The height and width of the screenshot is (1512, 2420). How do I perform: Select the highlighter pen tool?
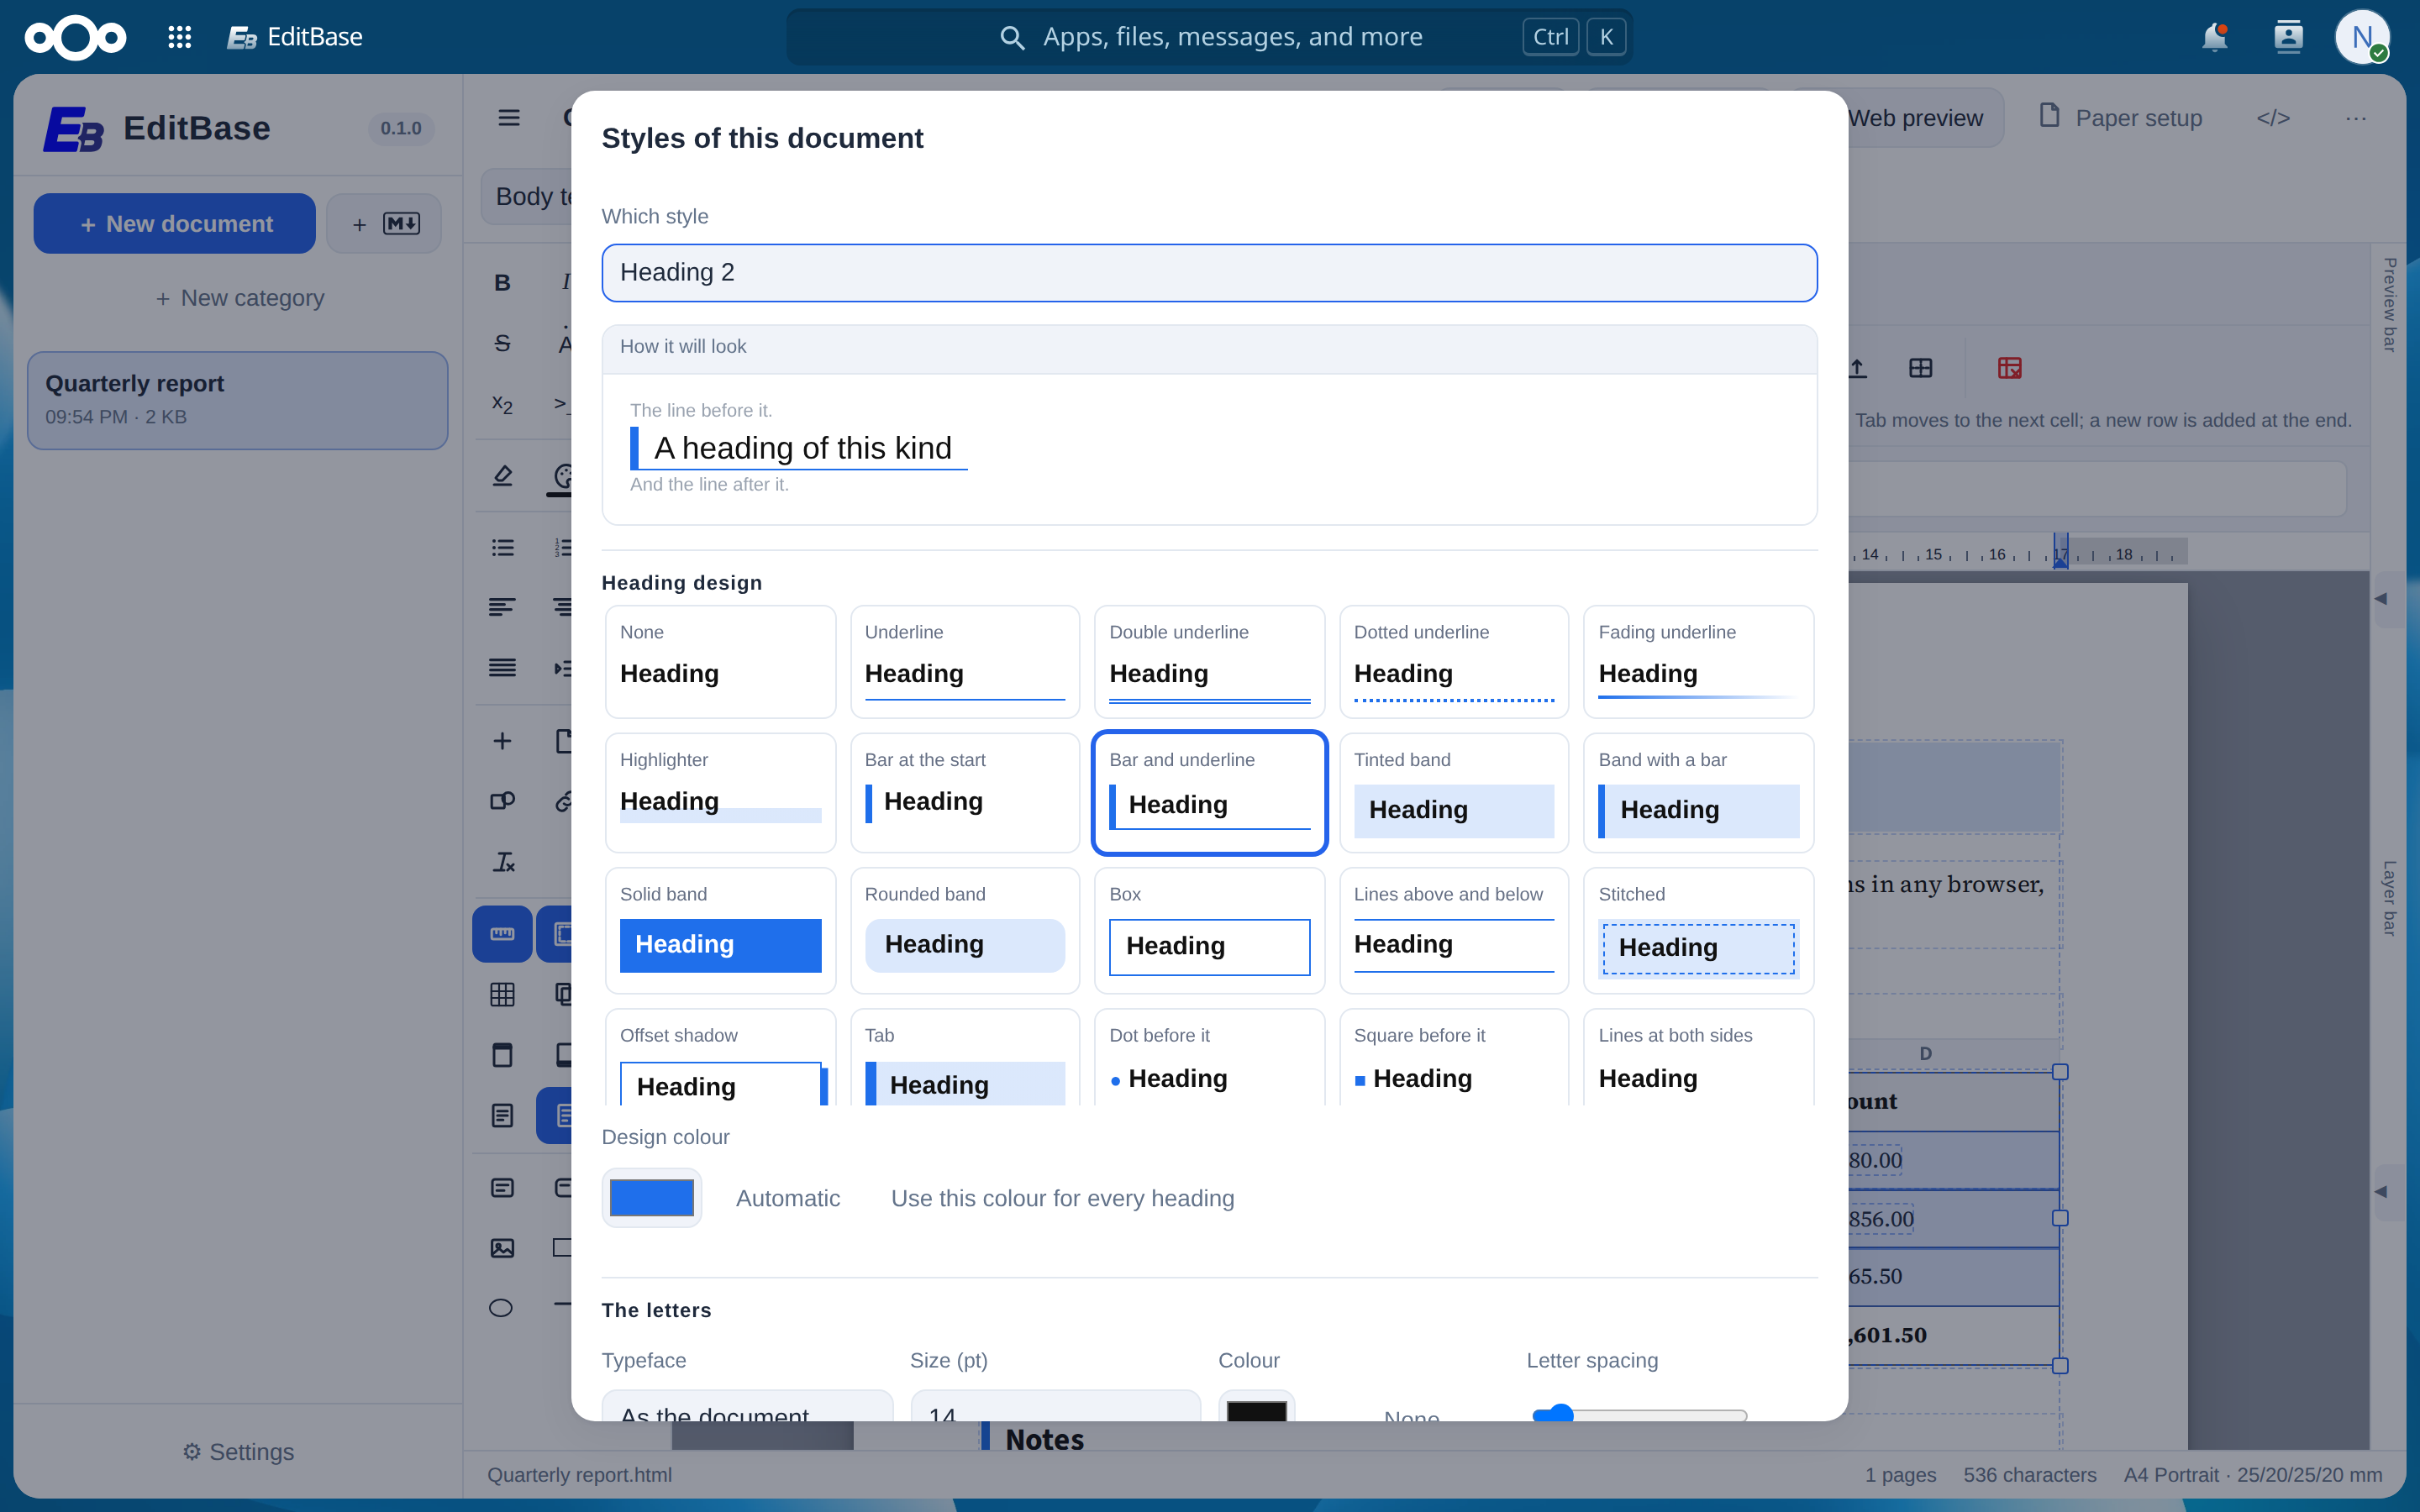502,476
